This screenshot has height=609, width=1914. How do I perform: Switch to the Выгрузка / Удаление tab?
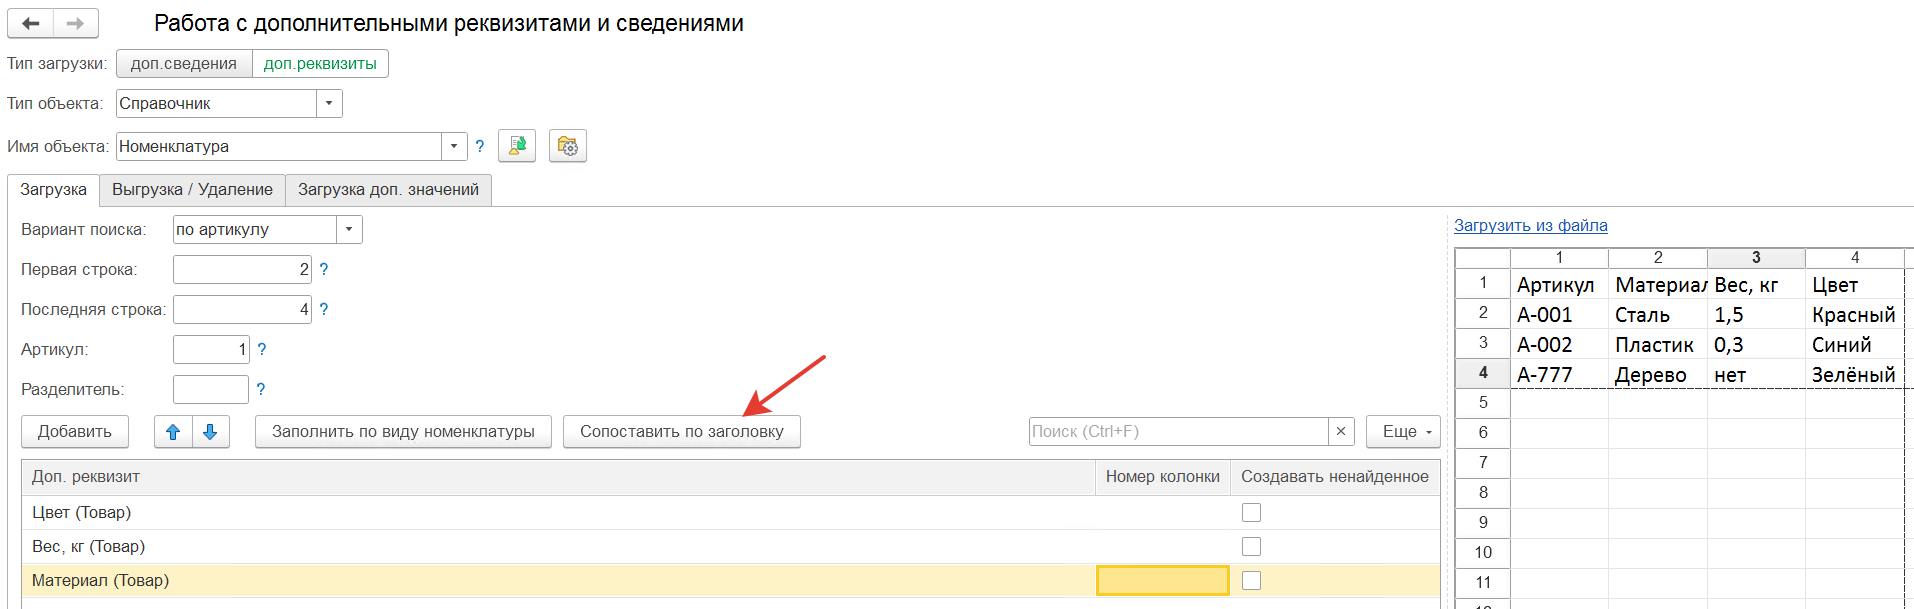(x=192, y=190)
